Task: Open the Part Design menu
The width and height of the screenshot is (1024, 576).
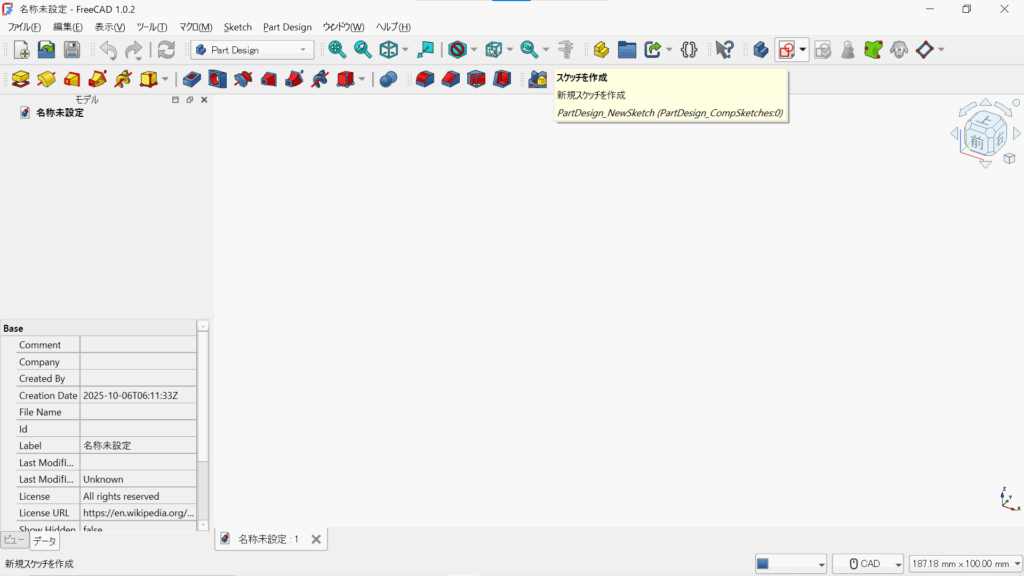Action: coord(287,27)
